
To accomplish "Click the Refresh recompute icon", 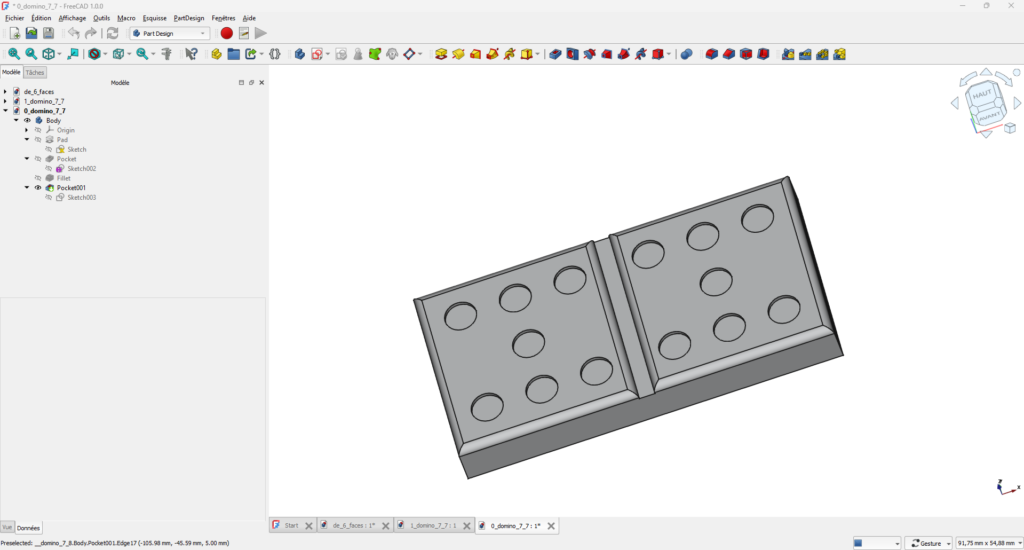I will coord(112,33).
